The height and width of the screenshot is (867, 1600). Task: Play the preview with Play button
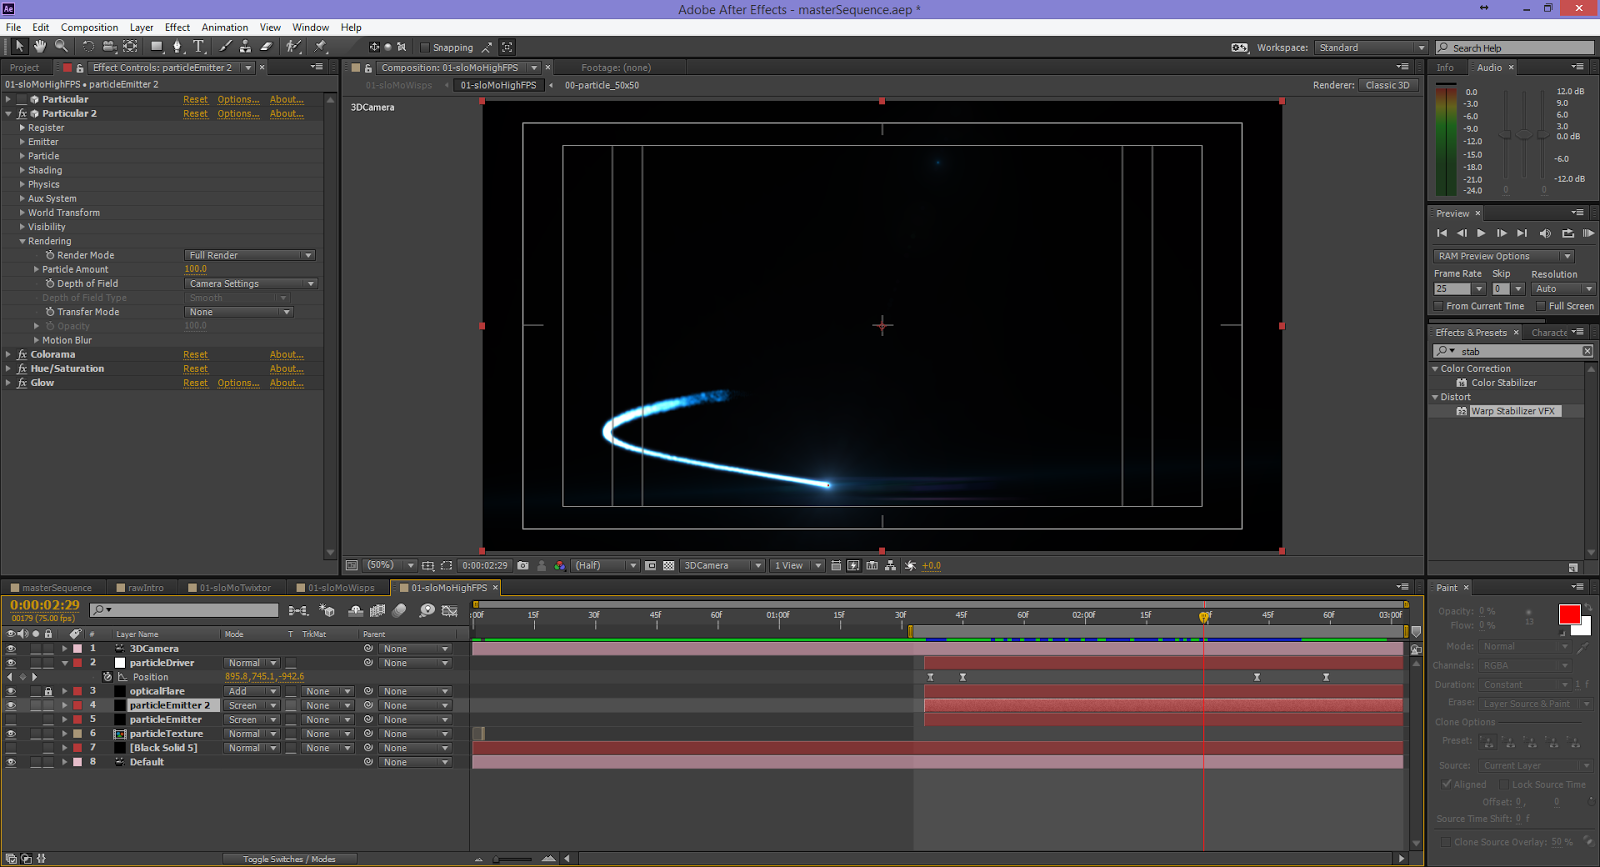pyautogui.click(x=1481, y=233)
